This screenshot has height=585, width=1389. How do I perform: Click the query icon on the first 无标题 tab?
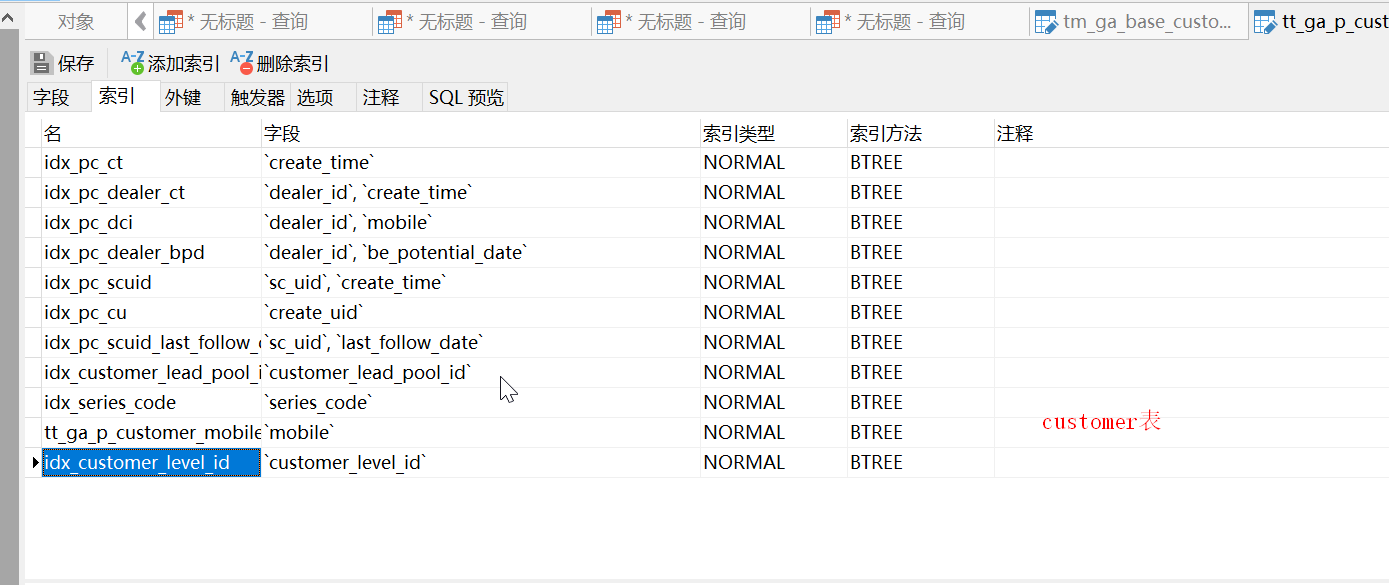tap(170, 22)
